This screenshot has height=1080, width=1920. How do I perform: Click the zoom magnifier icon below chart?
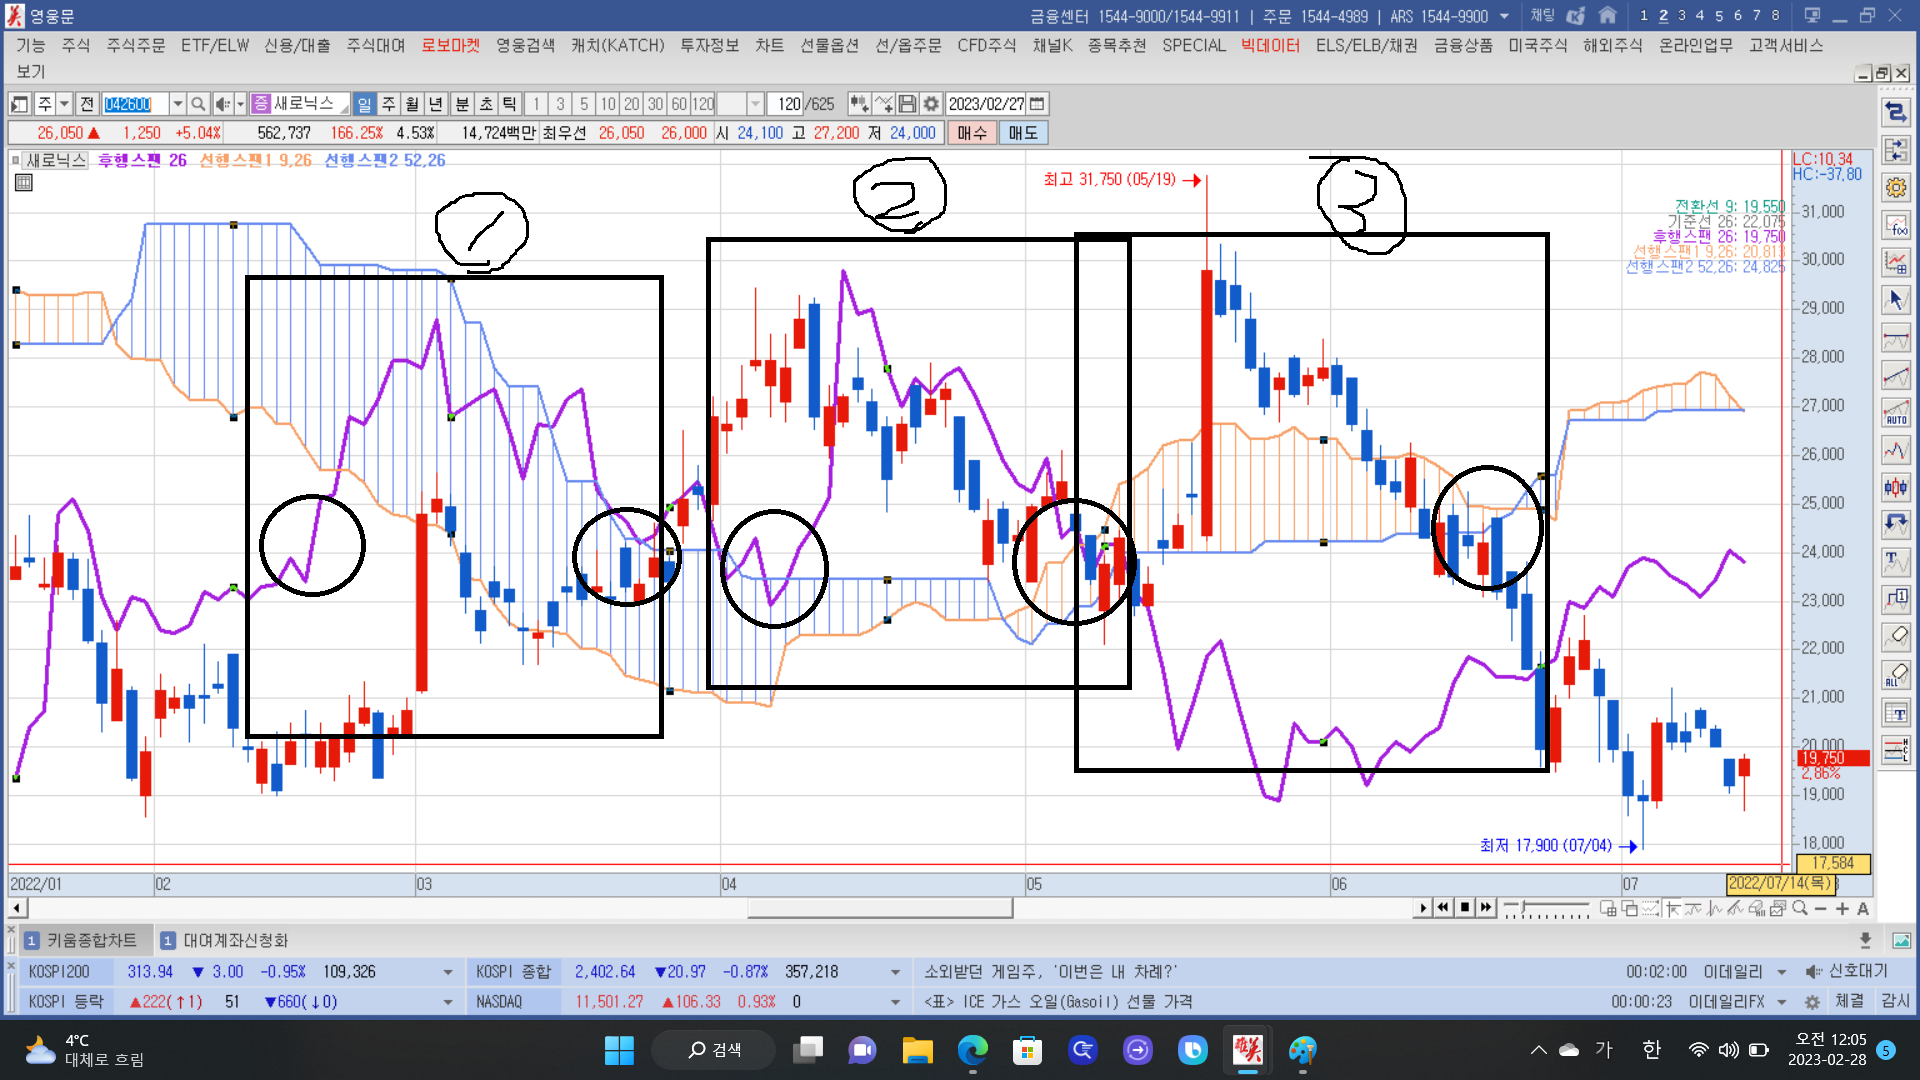click(1800, 908)
